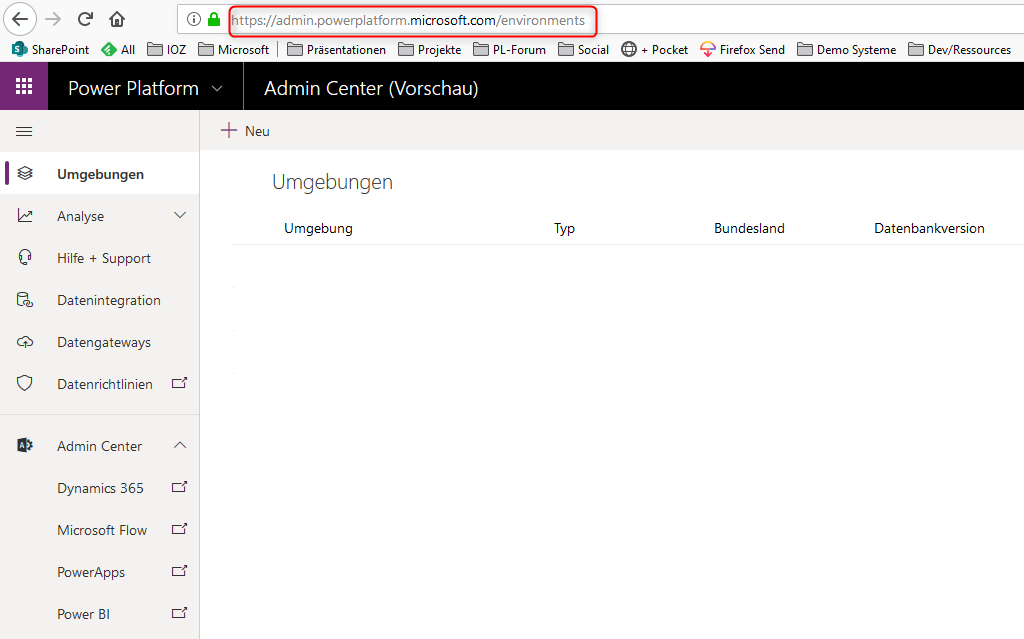1024x639 pixels.
Task: Open the Projekte bookmarks folder
Action: [x=430, y=50]
